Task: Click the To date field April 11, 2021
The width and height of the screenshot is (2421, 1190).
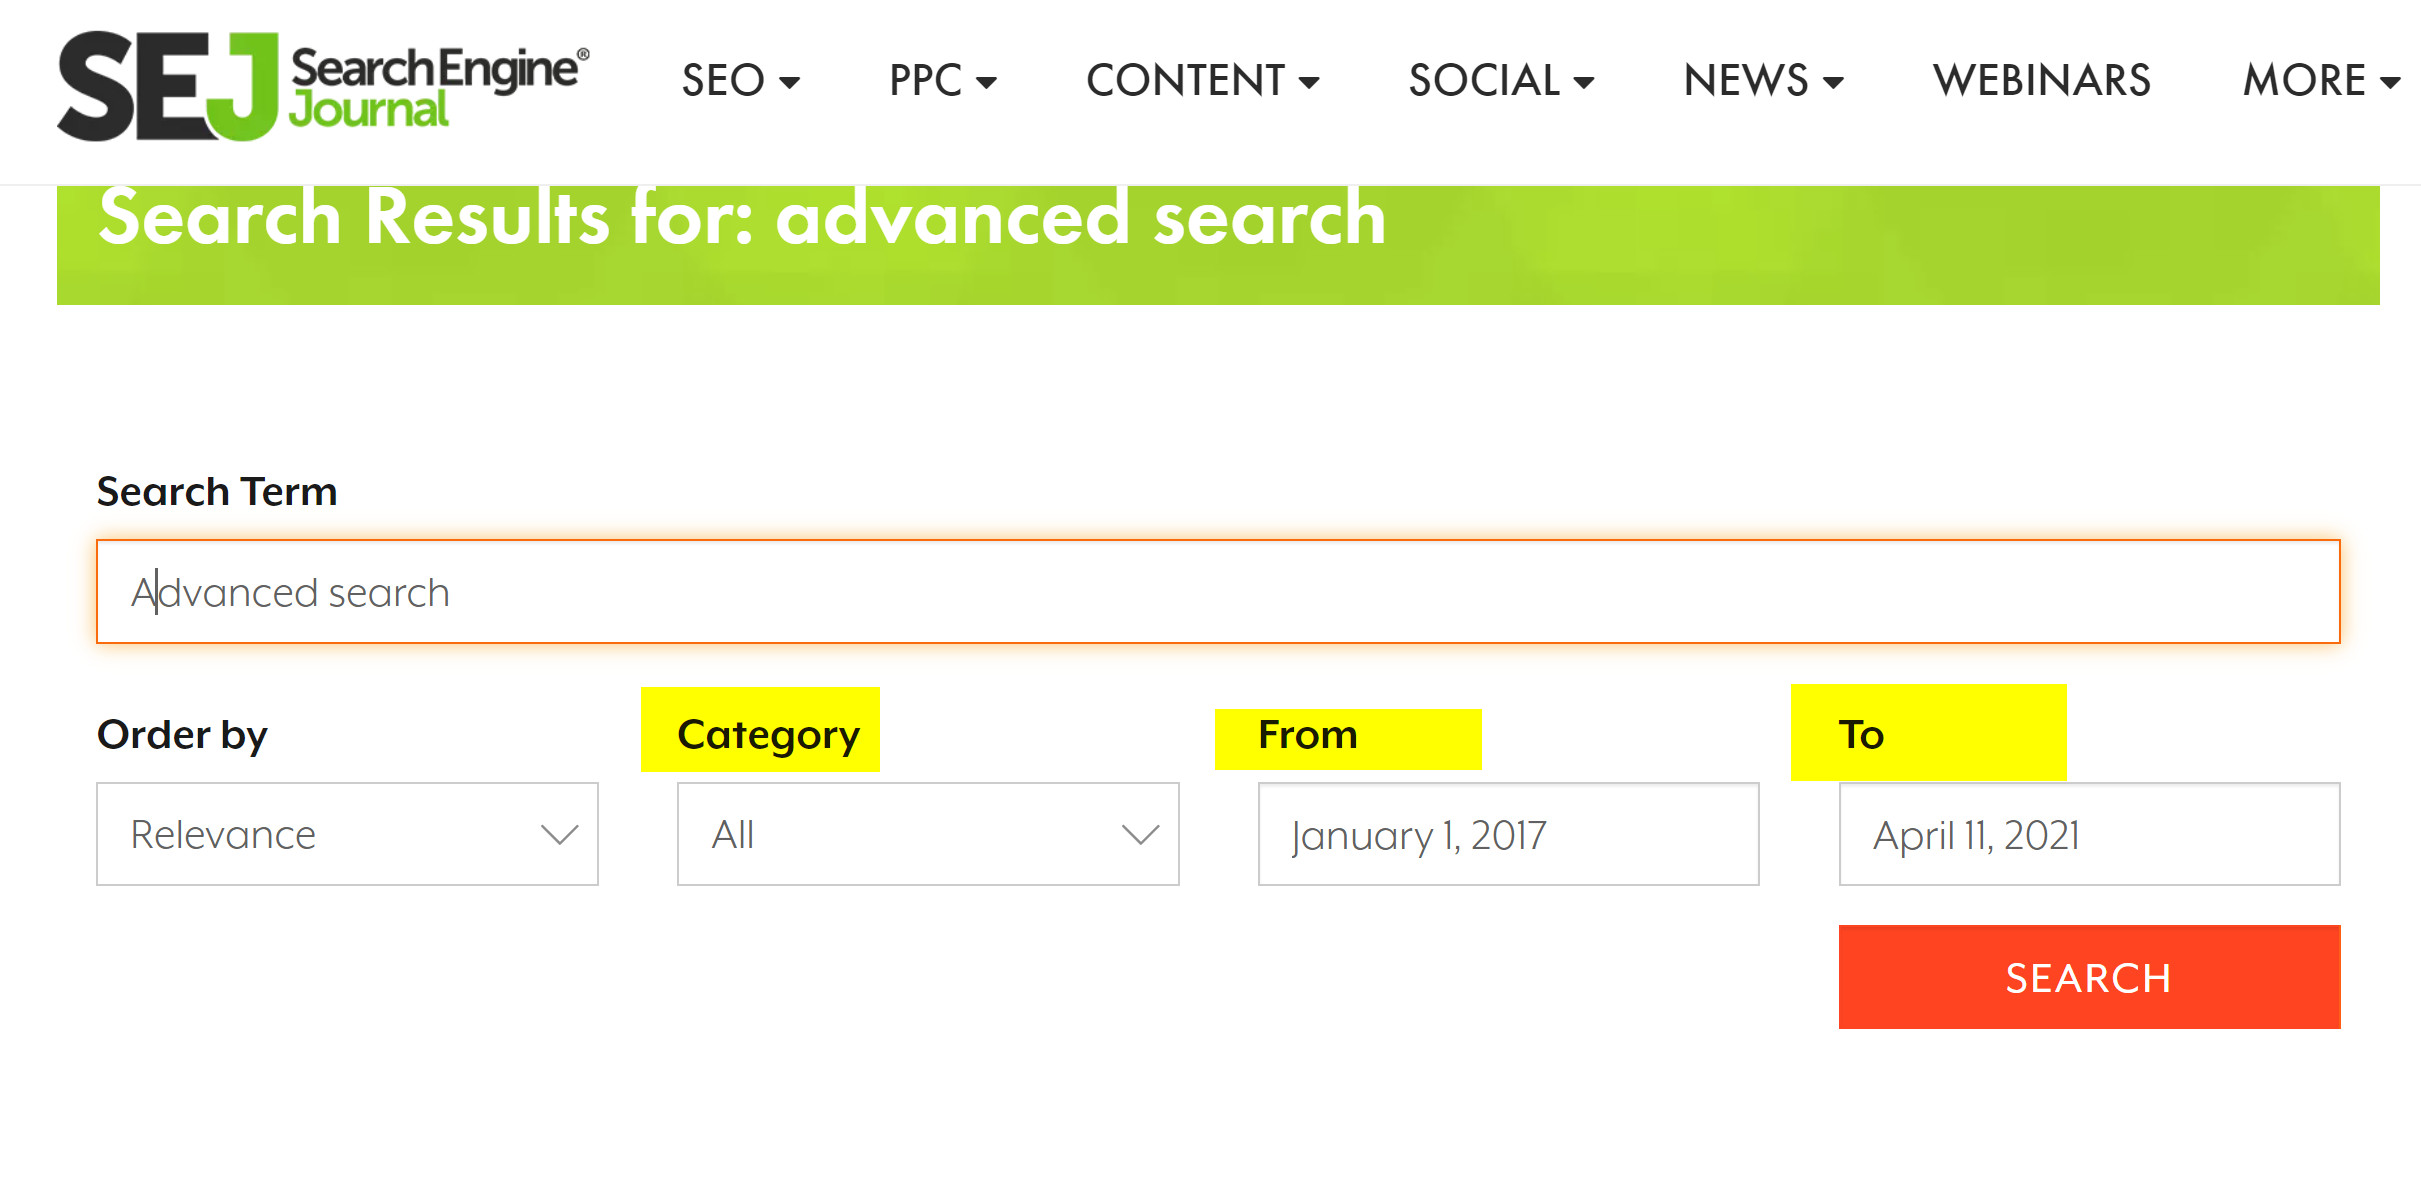Action: (2089, 834)
